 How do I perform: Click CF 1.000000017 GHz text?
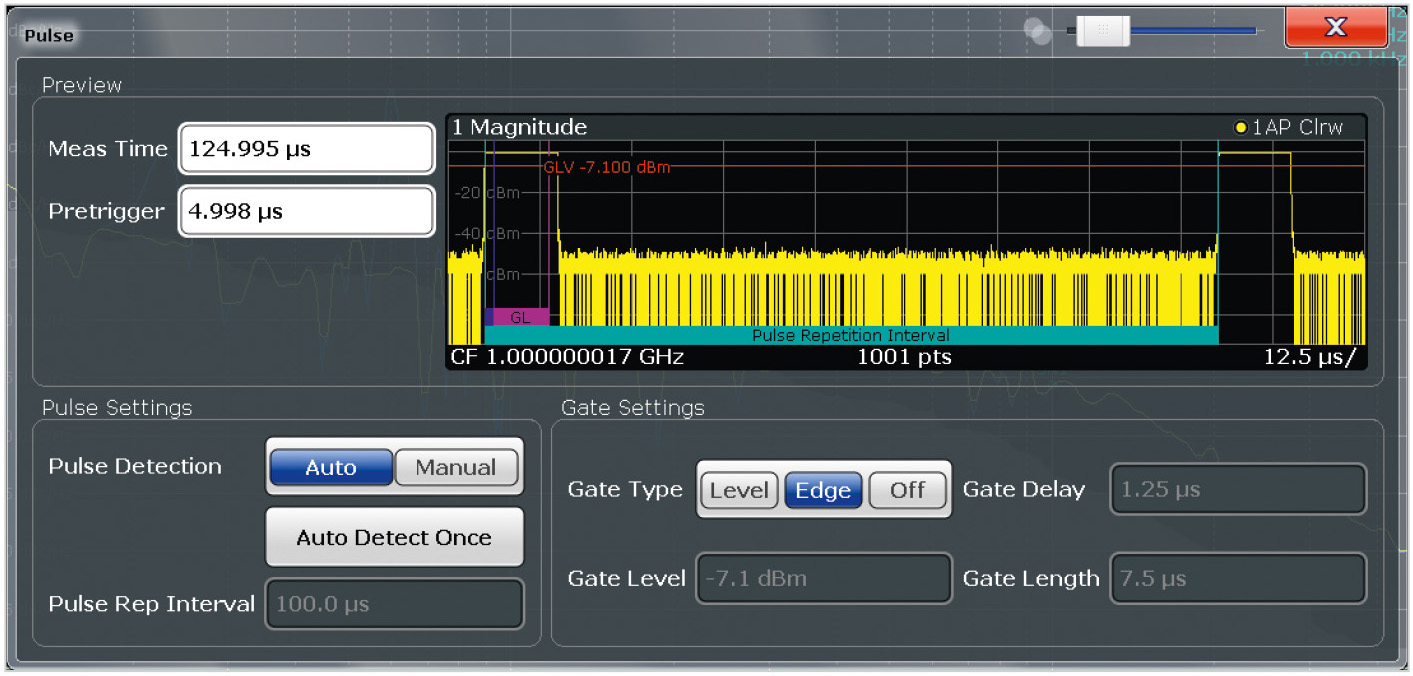coord(568,357)
